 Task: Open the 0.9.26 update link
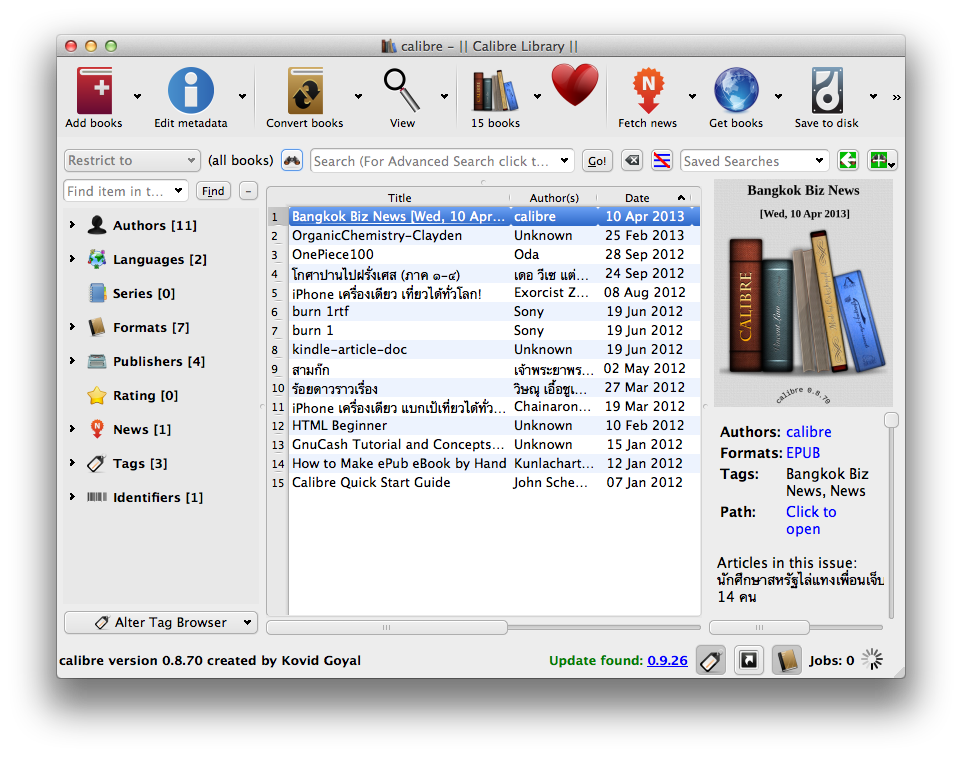(x=667, y=661)
